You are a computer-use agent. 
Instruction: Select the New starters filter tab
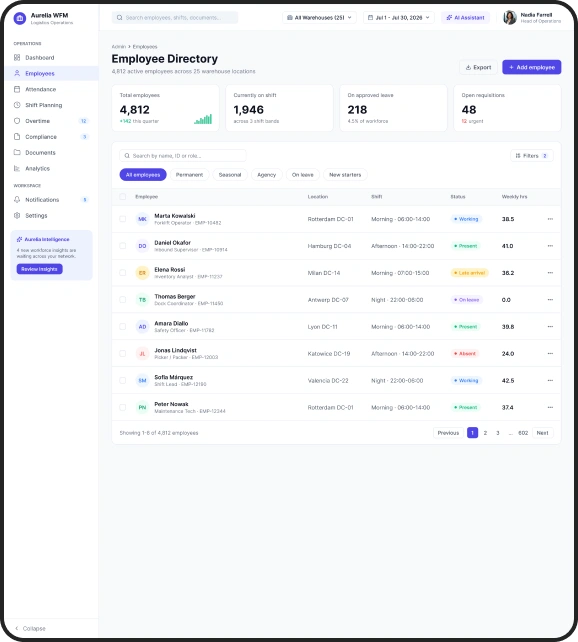coord(345,175)
